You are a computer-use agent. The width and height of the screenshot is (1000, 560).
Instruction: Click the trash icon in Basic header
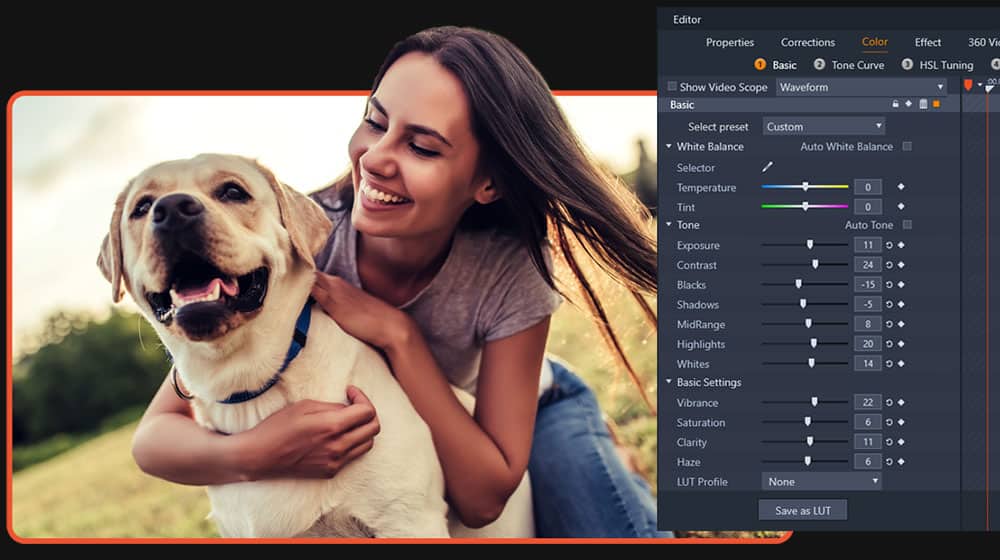click(923, 104)
